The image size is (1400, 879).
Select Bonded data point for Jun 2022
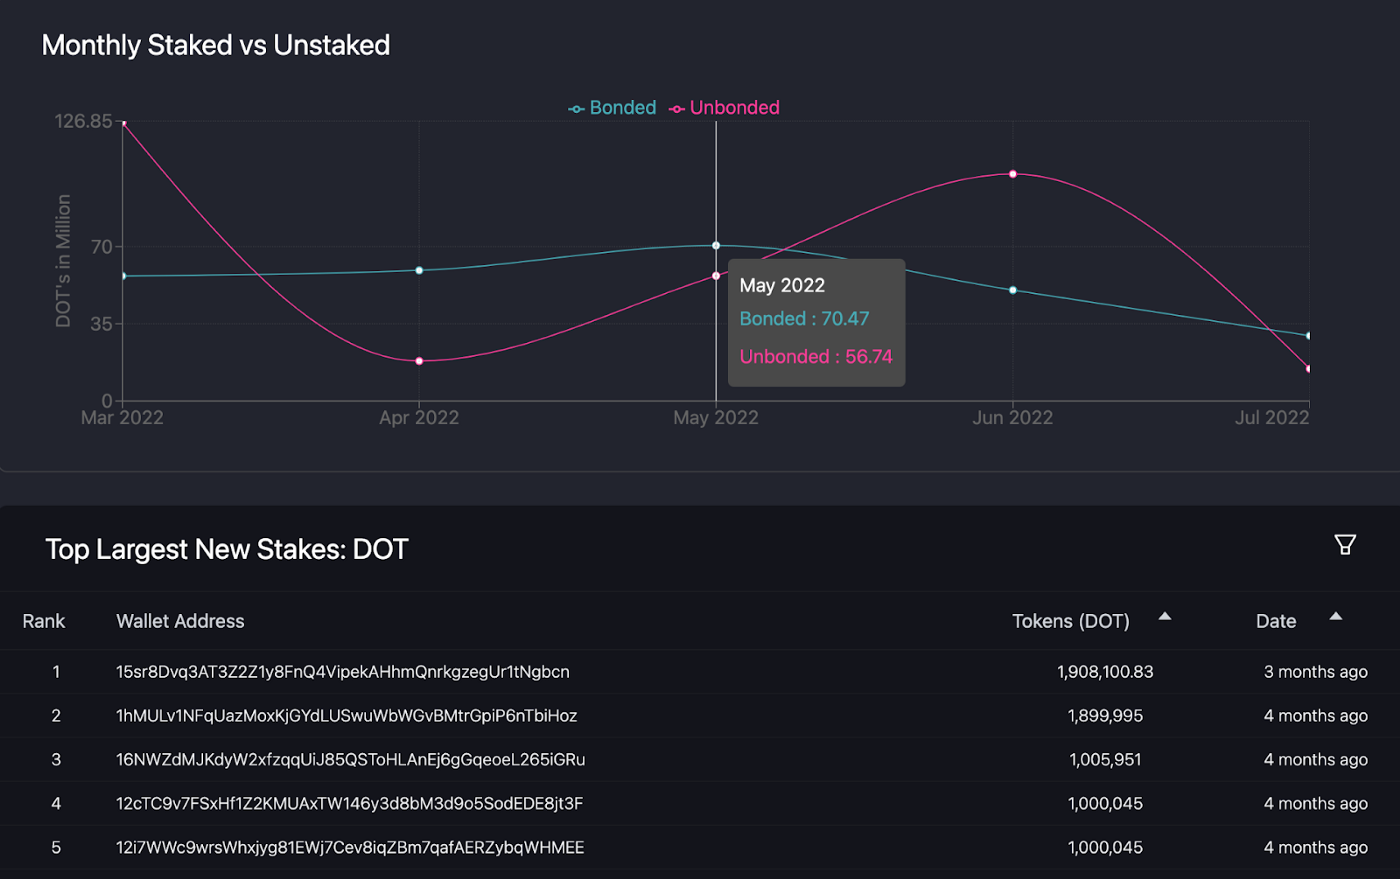point(1013,290)
